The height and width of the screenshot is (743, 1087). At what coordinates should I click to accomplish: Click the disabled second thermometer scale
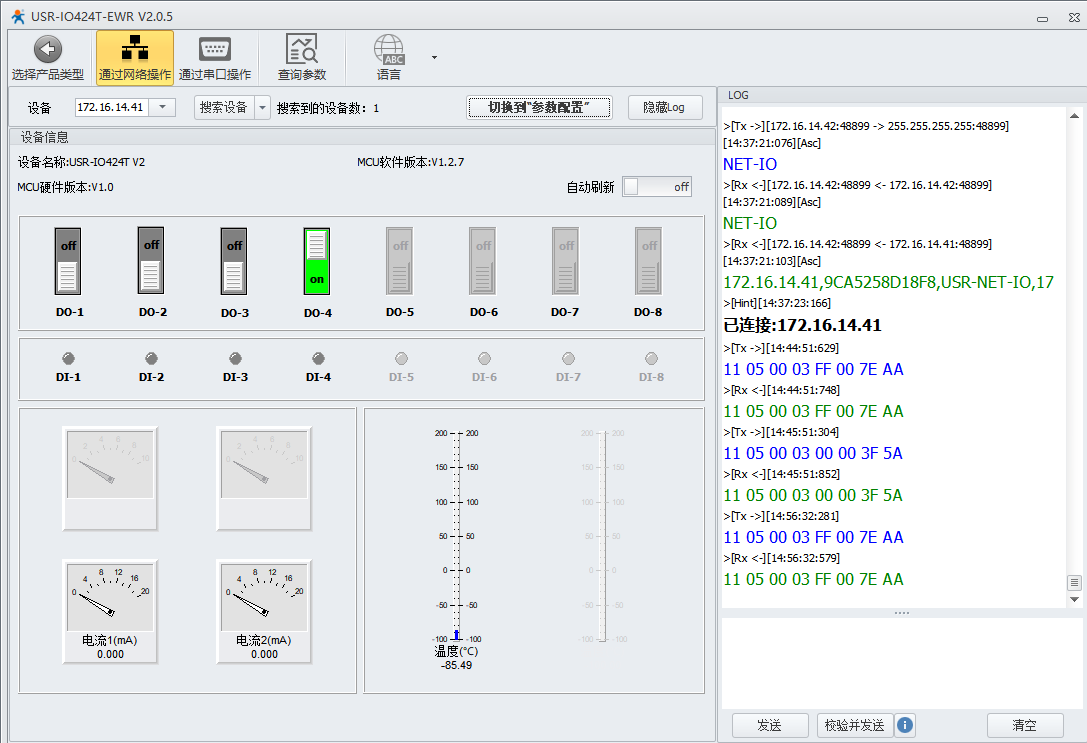click(603, 536)
